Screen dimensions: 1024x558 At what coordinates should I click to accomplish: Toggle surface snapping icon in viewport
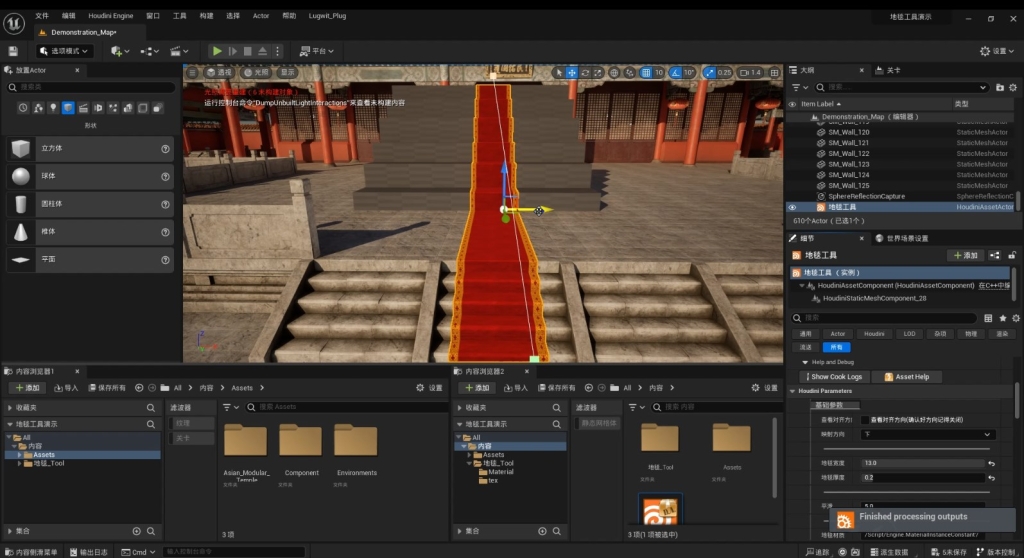coord(629,73)
